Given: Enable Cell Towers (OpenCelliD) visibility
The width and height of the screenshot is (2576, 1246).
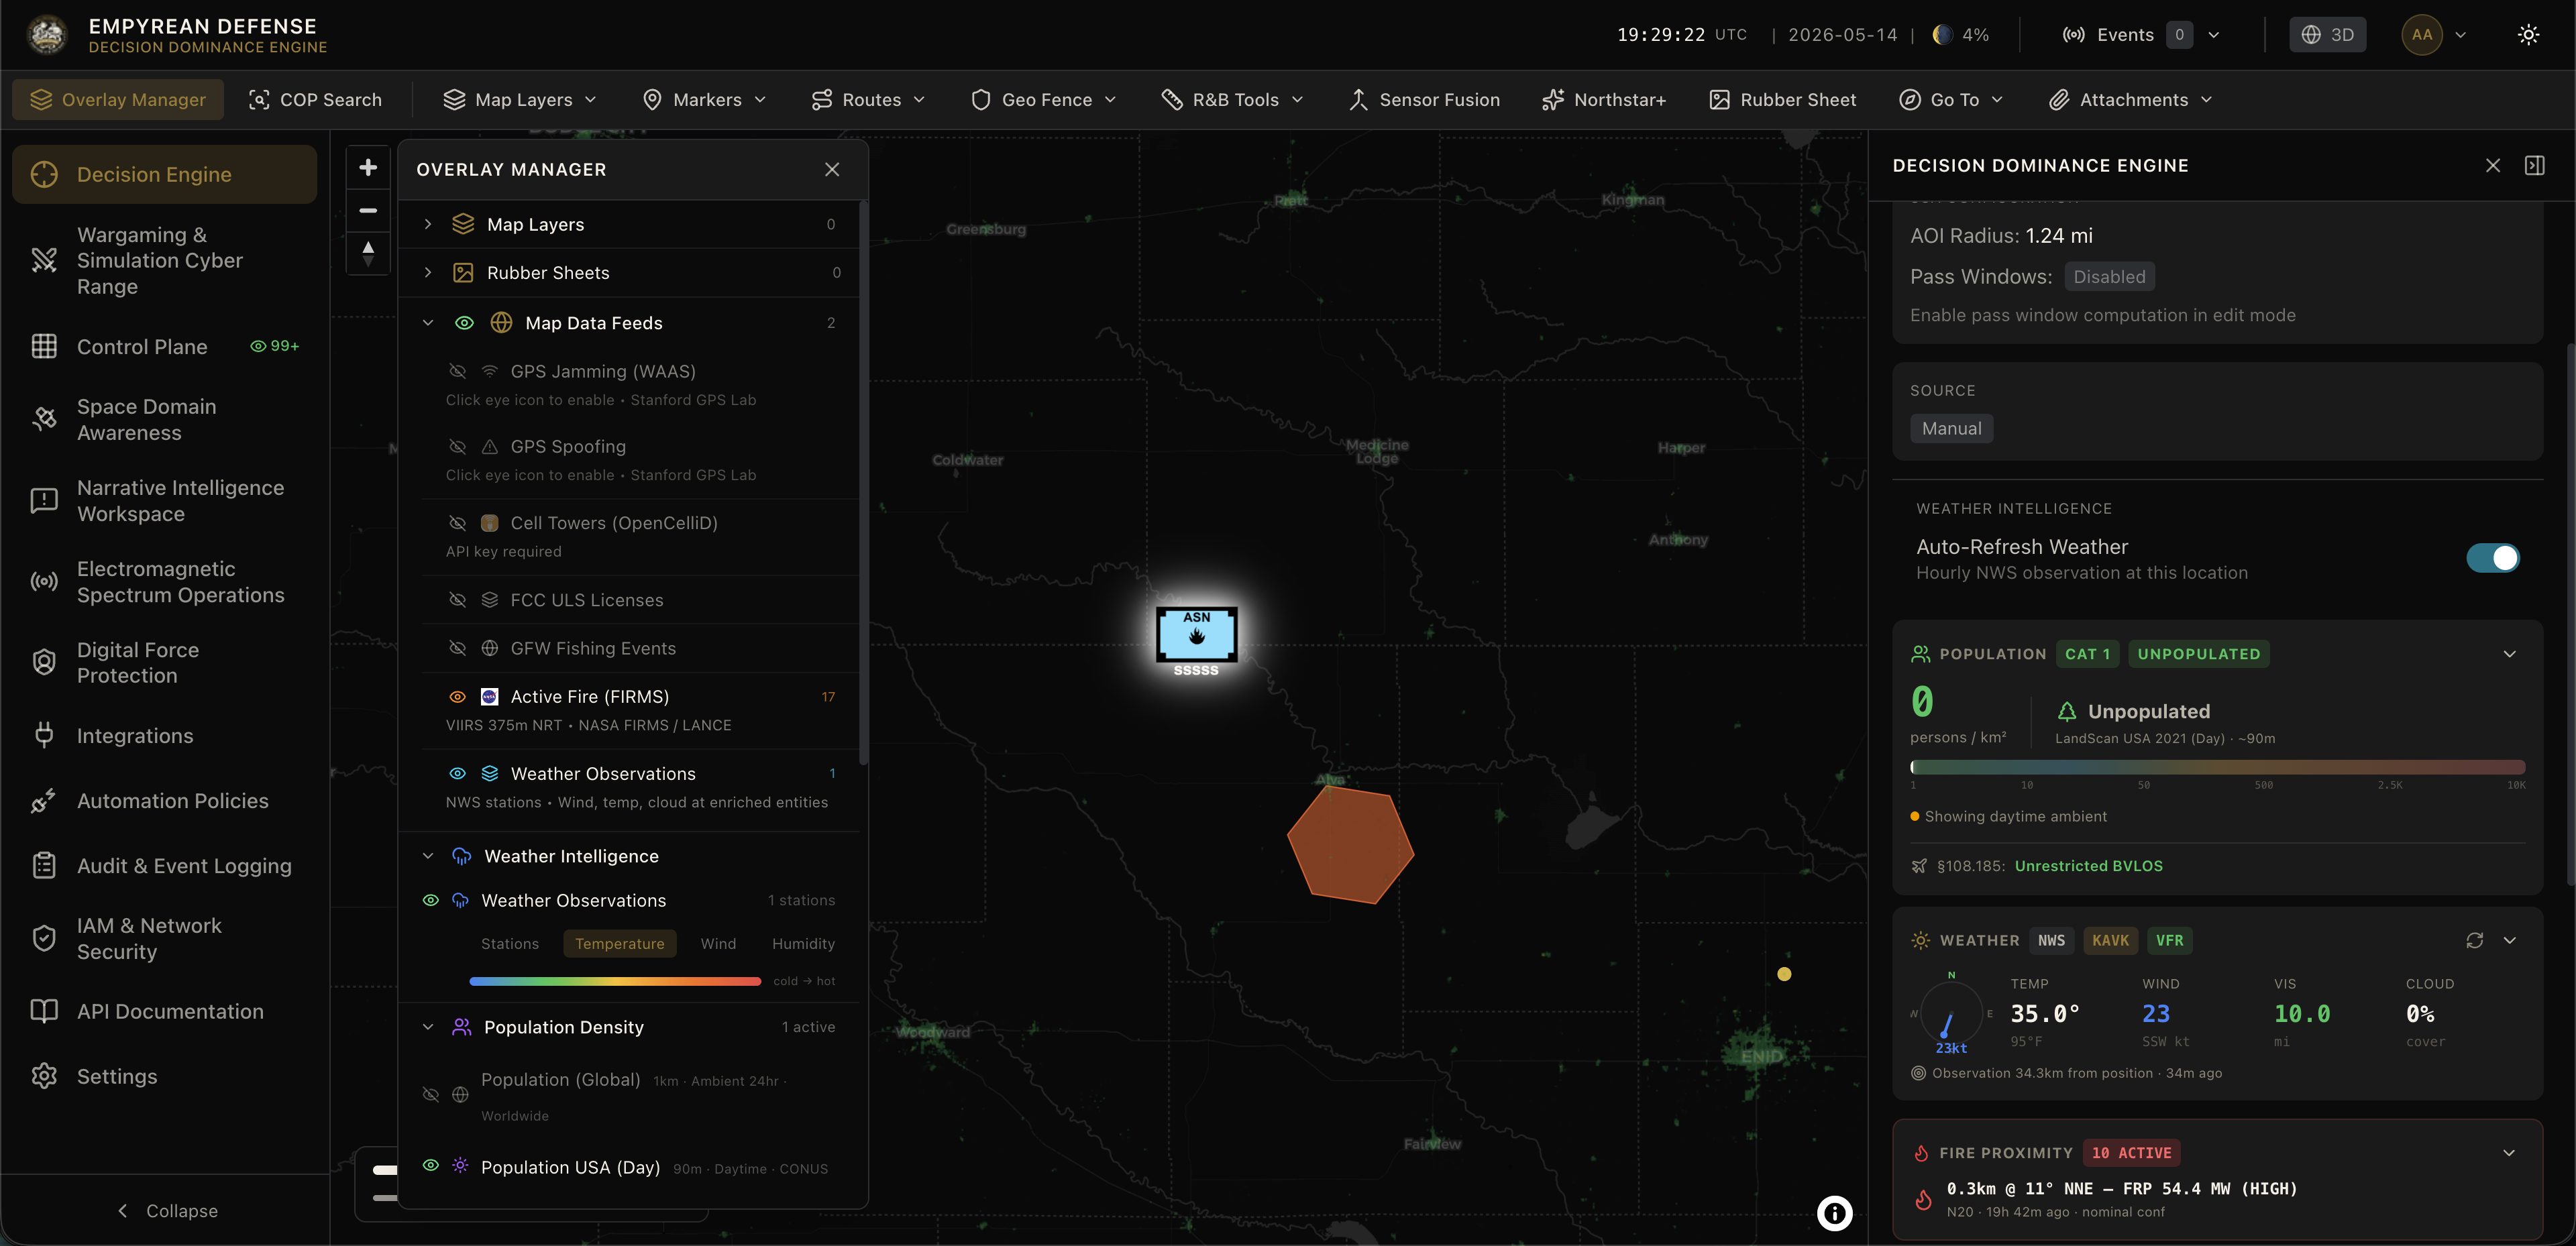Looking at the screenshot, I should [457, 523].
